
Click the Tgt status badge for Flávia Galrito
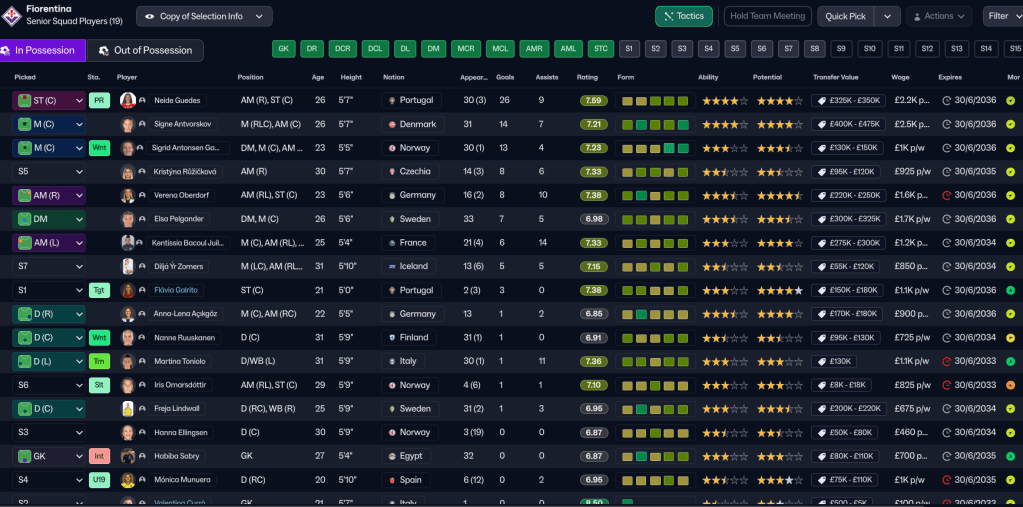click(99, 290)
